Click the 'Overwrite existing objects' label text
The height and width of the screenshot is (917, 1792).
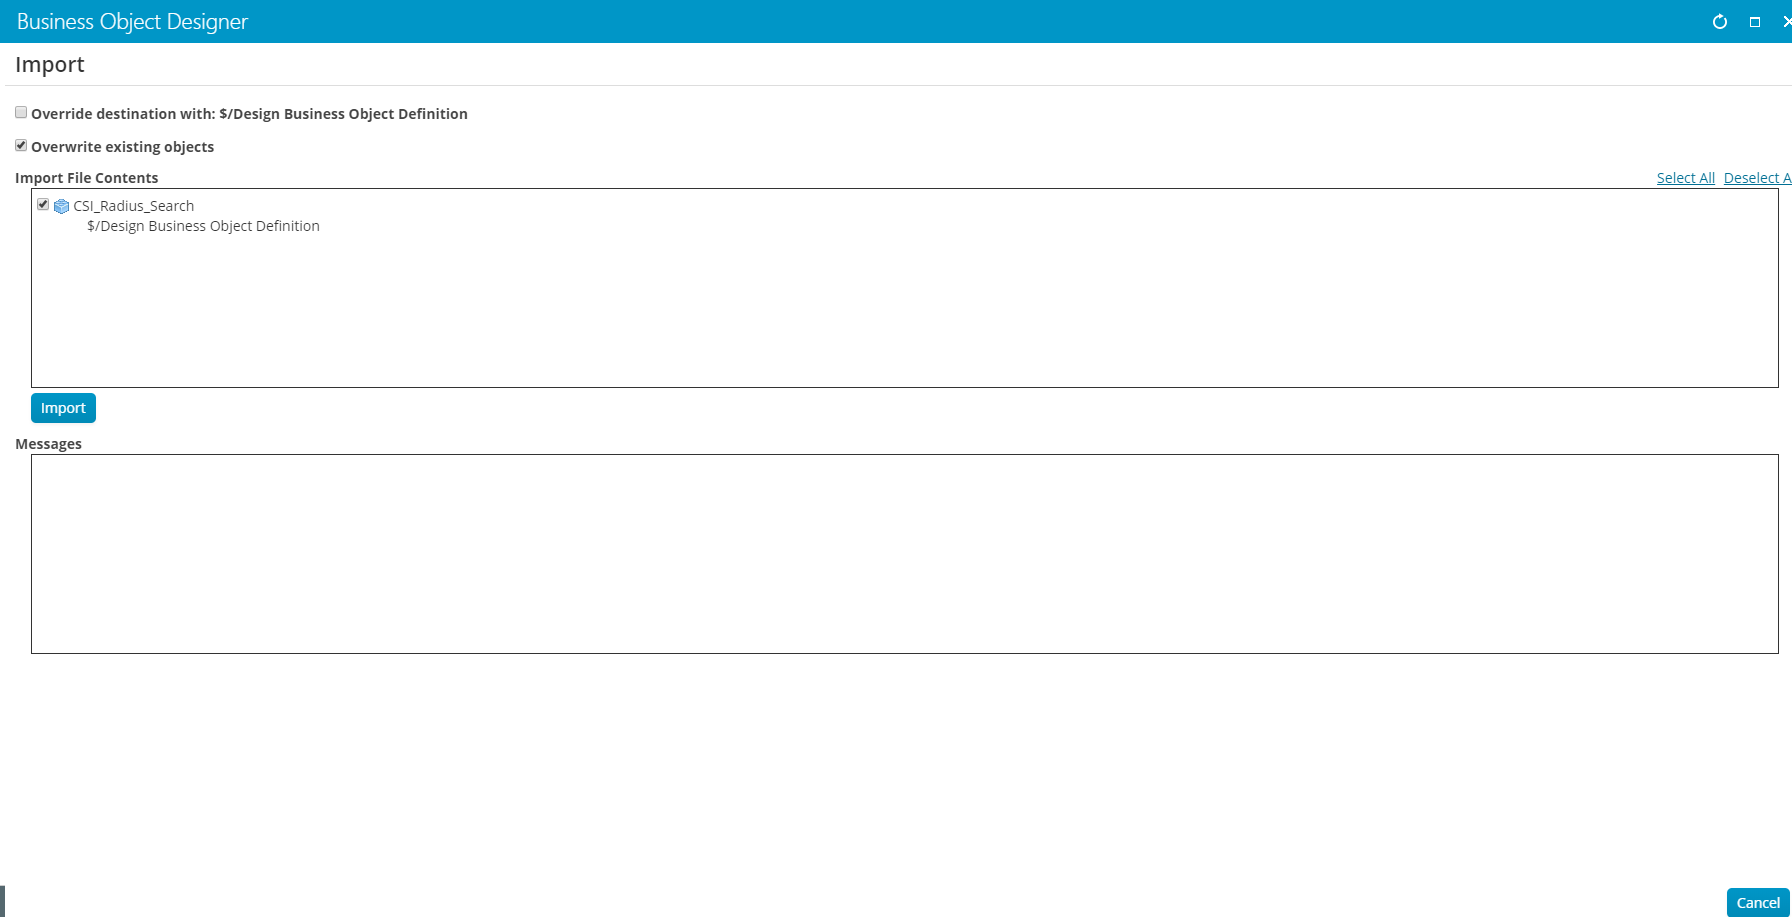click(122, 147)
